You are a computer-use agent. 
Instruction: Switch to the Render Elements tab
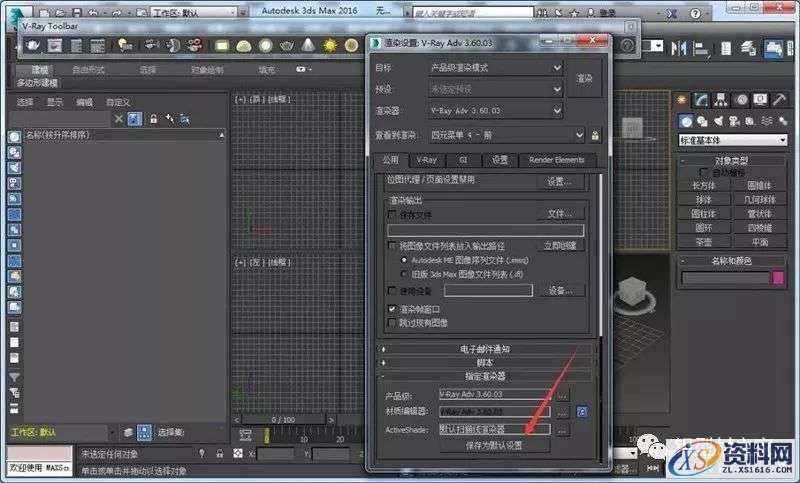[x=557, y=161]
